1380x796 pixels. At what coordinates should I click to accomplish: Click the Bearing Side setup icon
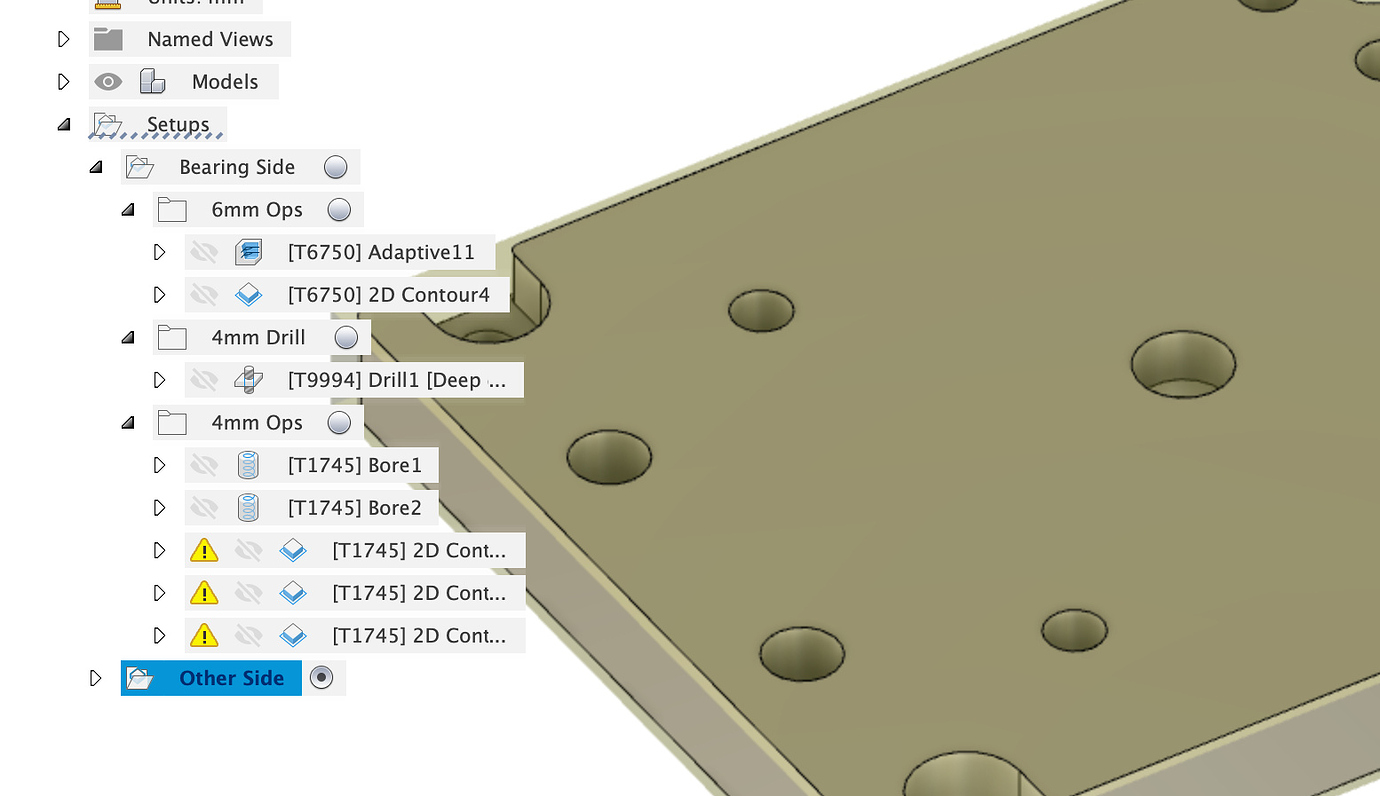pos(140,166)
